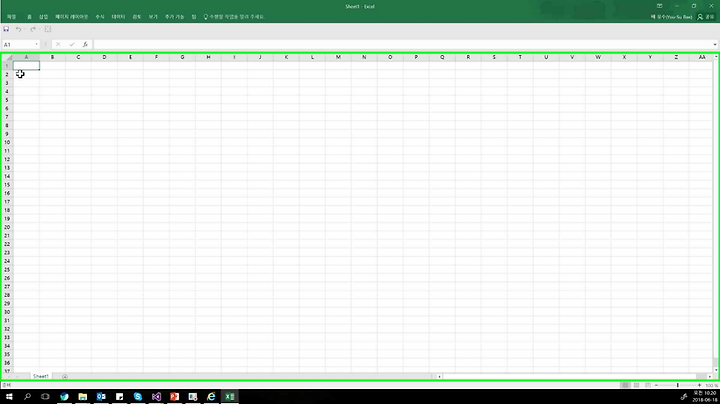
Task: Open Task View from the taskbar
Action: (x=45, y=396)
